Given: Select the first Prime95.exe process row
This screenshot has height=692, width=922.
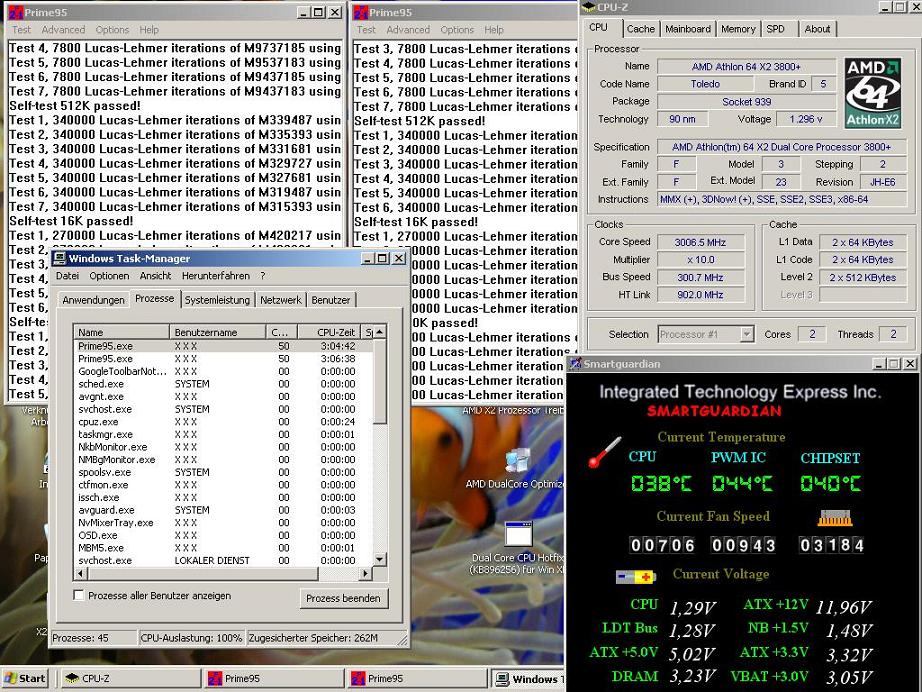Looking at the screenshot, I should (223, 346).
